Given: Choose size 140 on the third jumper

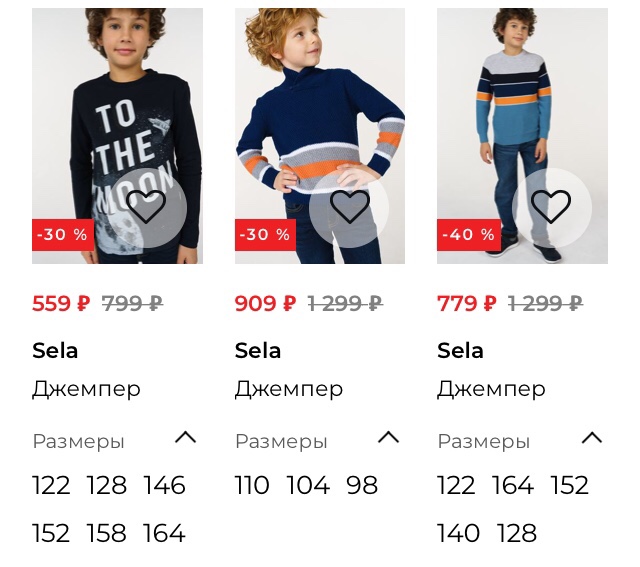Looking at the screenshot, I should [458, 533].
